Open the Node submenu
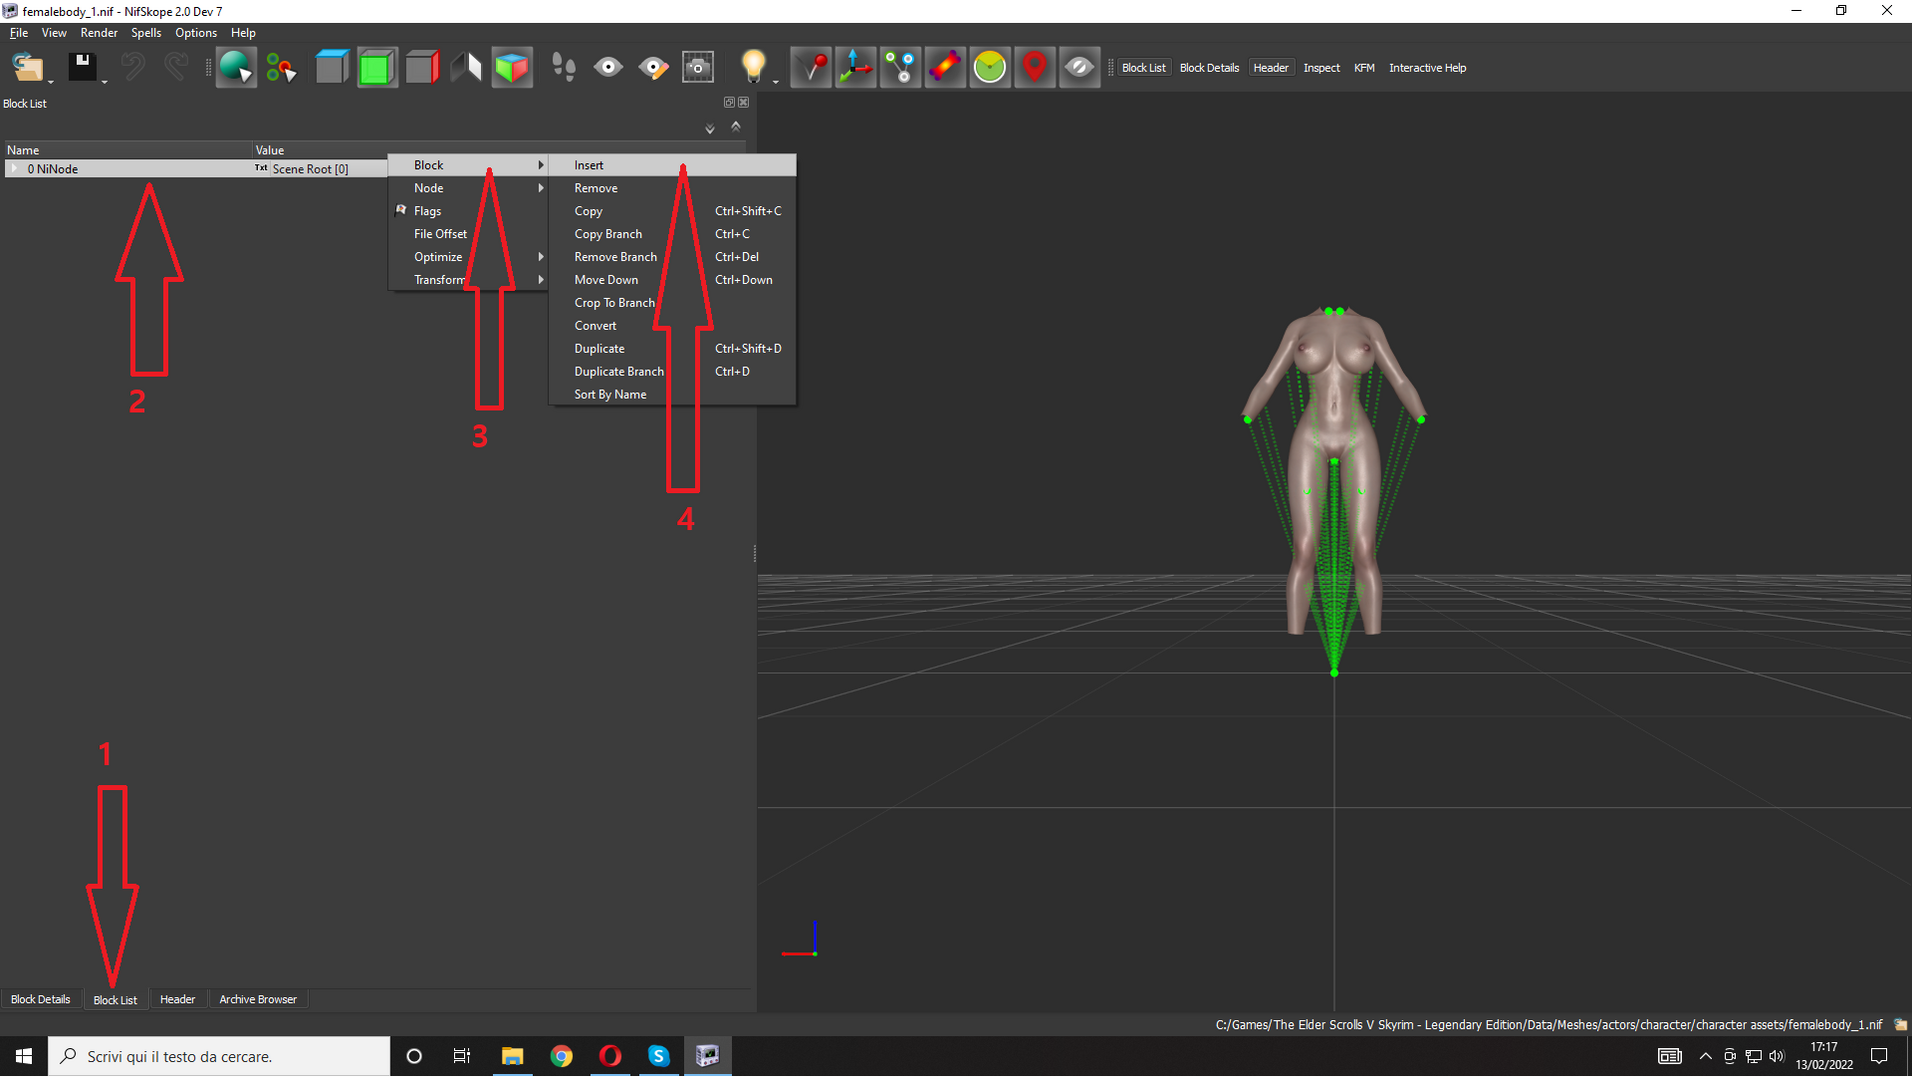Screen dimensions: 1912x1080 coord(468,188)
